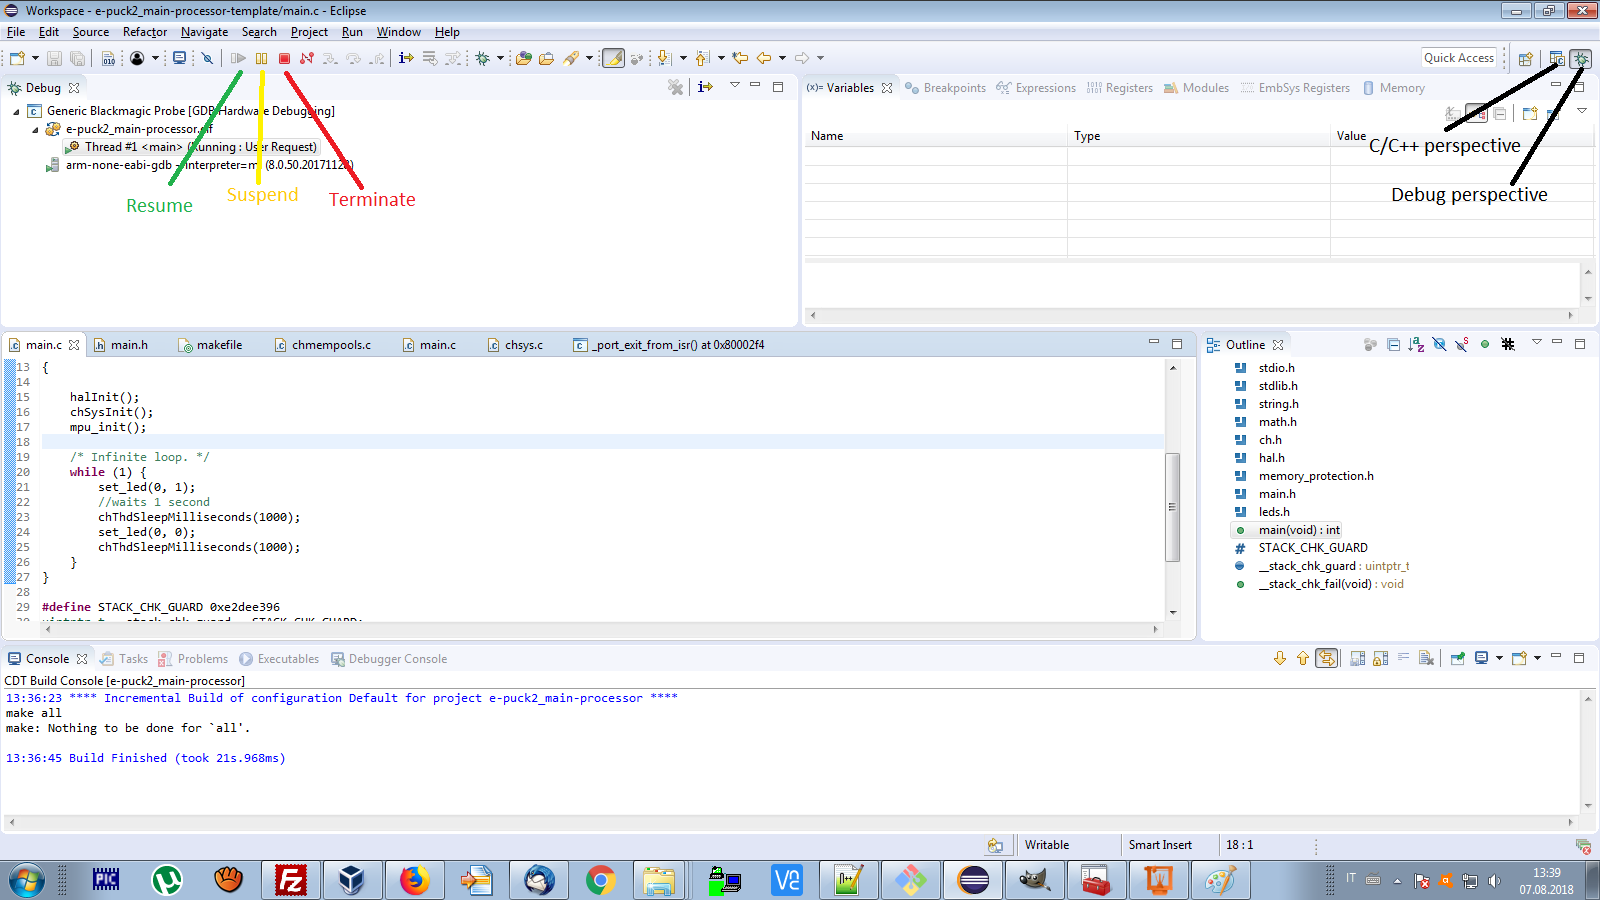This screenshot has height=900, width=1600.
Task: Click the Open Perspective icon
Action: [1526, 59]
